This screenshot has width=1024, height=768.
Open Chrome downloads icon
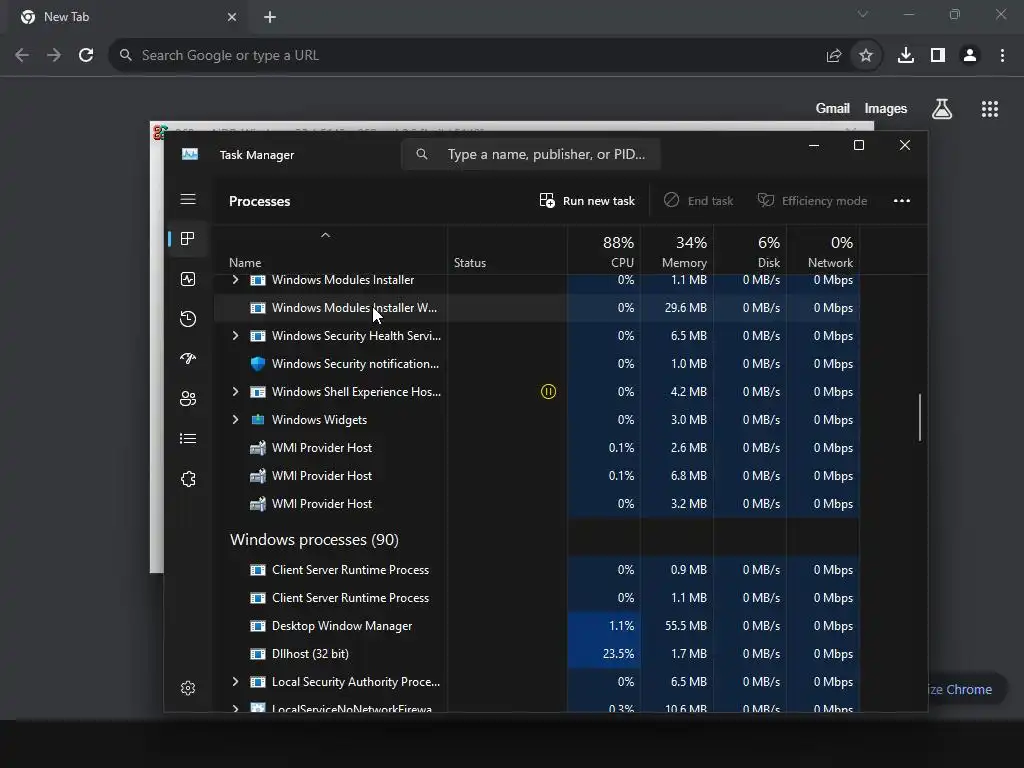[906, 56]
